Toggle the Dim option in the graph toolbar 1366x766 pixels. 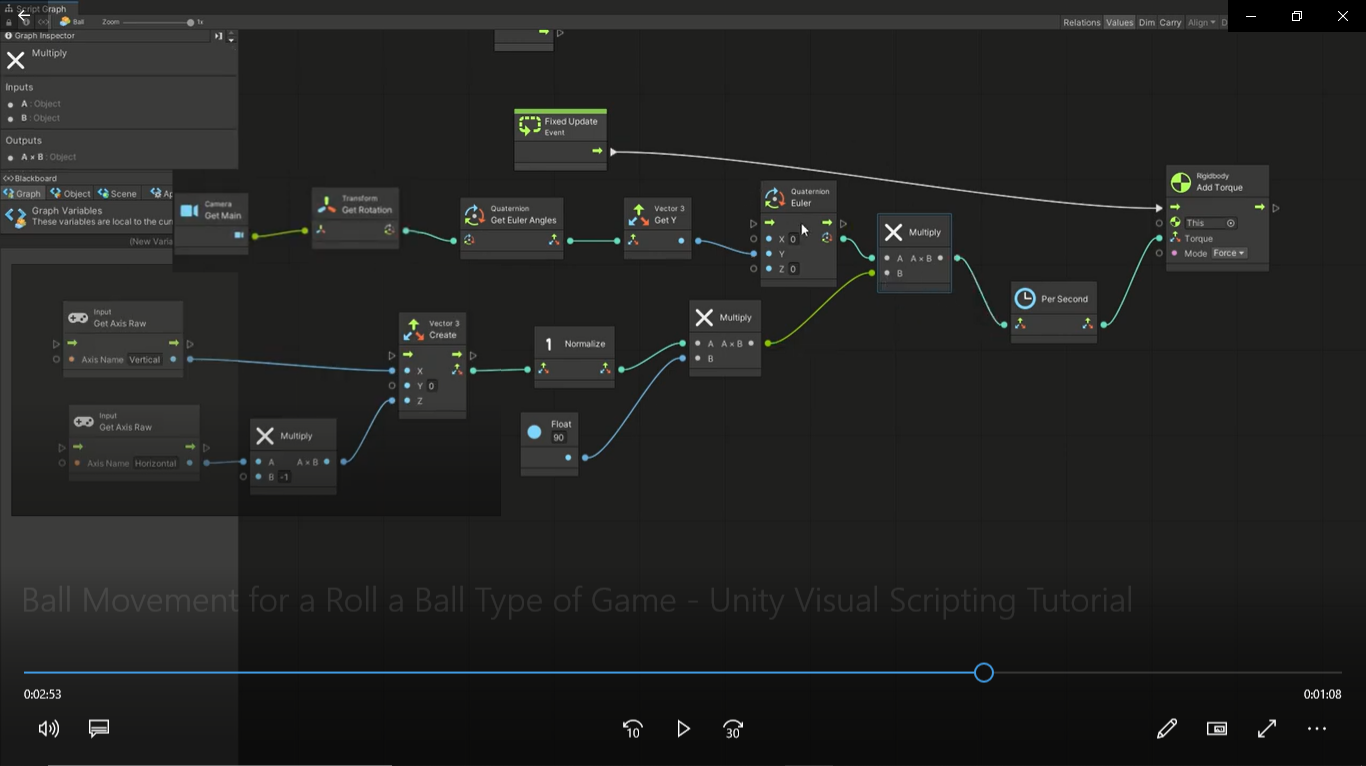[x=1146, y=22]
